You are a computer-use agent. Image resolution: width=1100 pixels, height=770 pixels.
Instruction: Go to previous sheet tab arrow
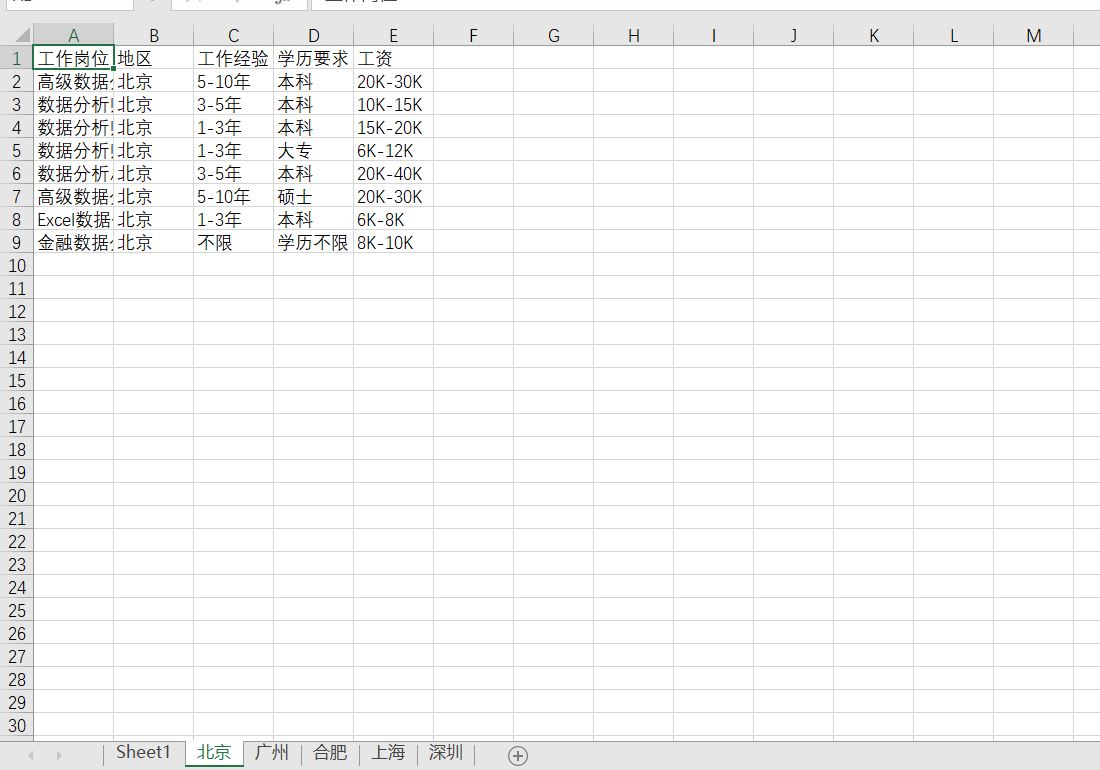point(31,755)
